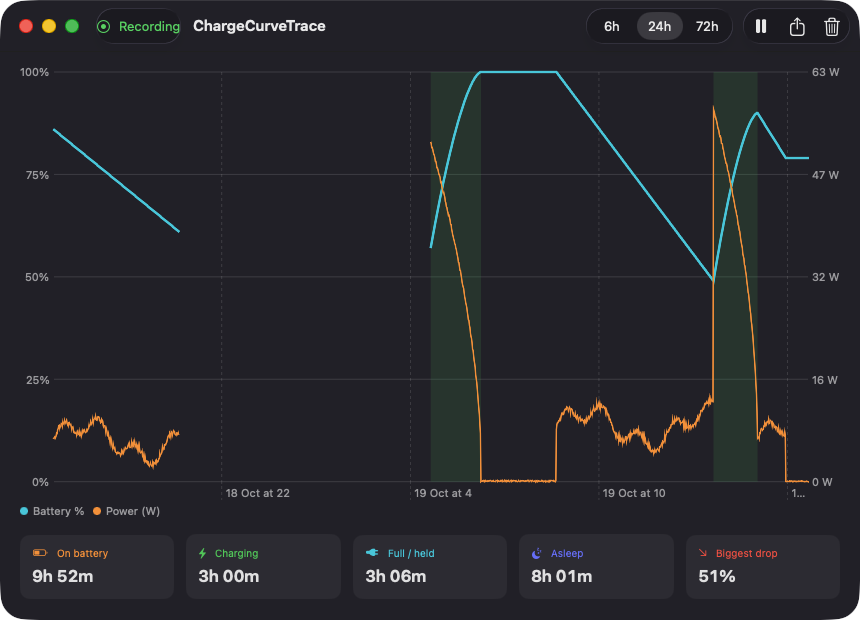The height and width of the screenshot is (620, 860).
Task: Click the 19 Oct at 10 axis label
Action: click(x=633, y=493)
